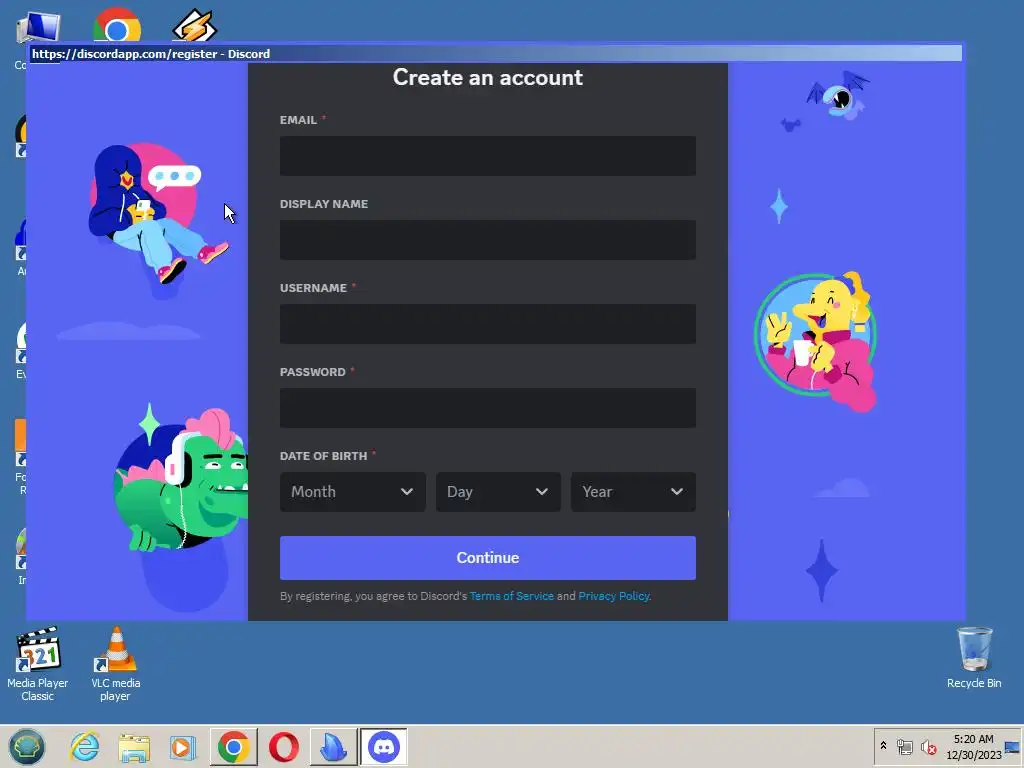Viewport: 1024px width, 768px height.
Task: Click the Show desktop icon by the clock
Action: [1012, 746]
